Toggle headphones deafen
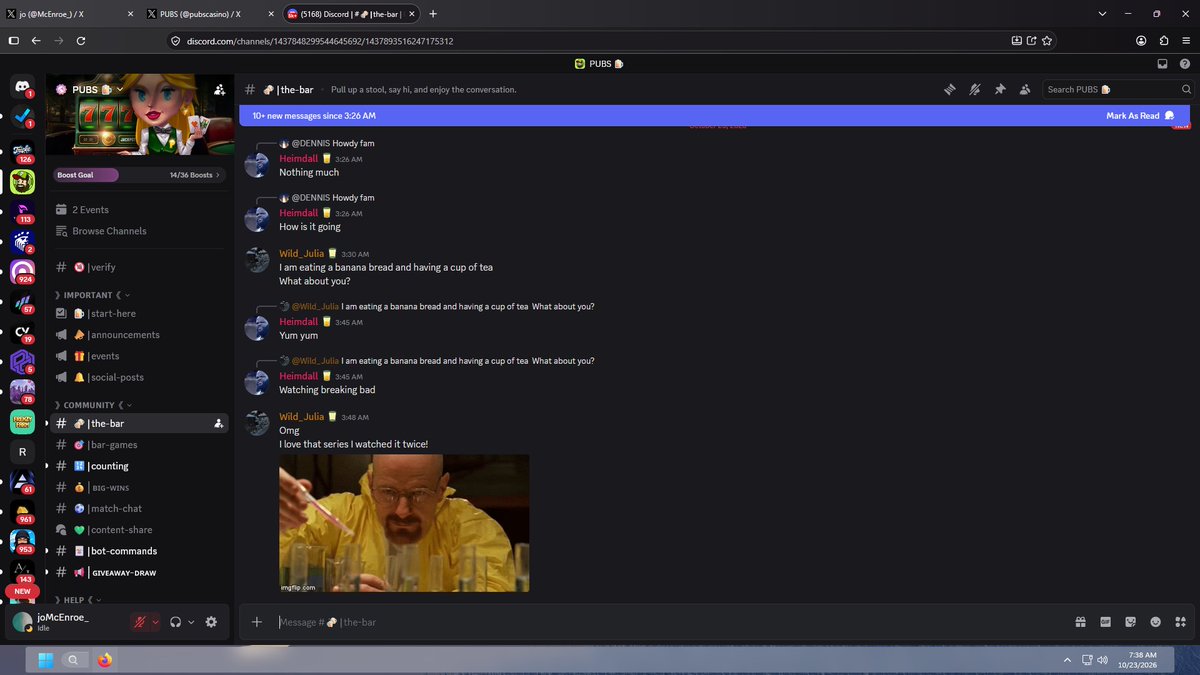 176,622
